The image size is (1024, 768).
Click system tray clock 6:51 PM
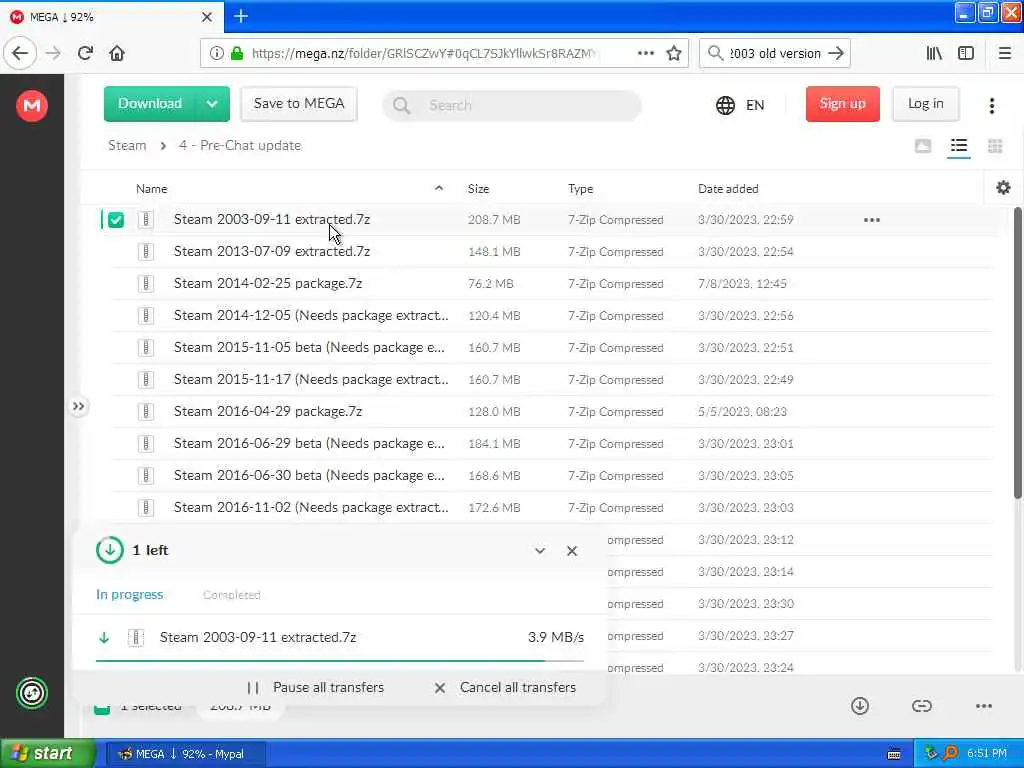(x=987, y=754)
